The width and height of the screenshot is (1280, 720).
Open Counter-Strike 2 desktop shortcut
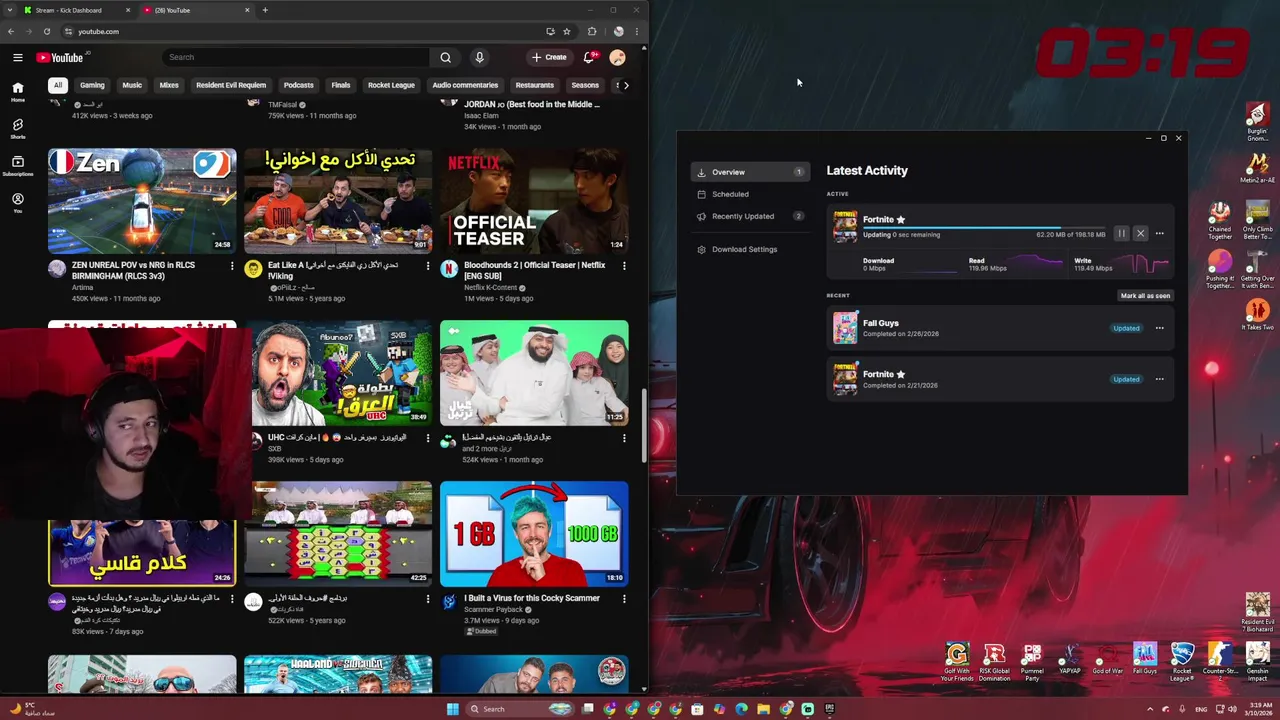point(1220,662)
